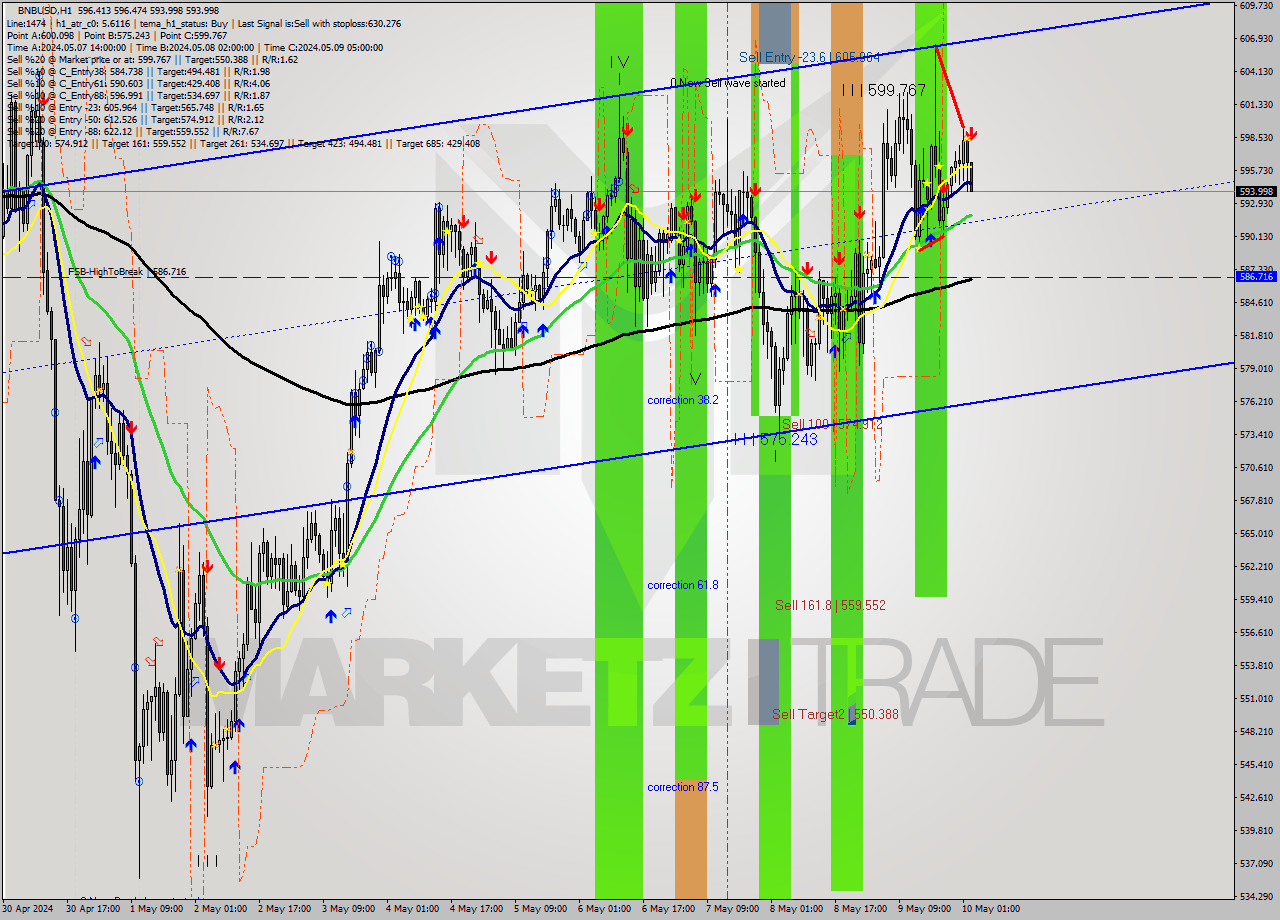
Task: Click the 'Entry -23: 605.964' info line
Action: pyautogui.click(x=135, y=107)
